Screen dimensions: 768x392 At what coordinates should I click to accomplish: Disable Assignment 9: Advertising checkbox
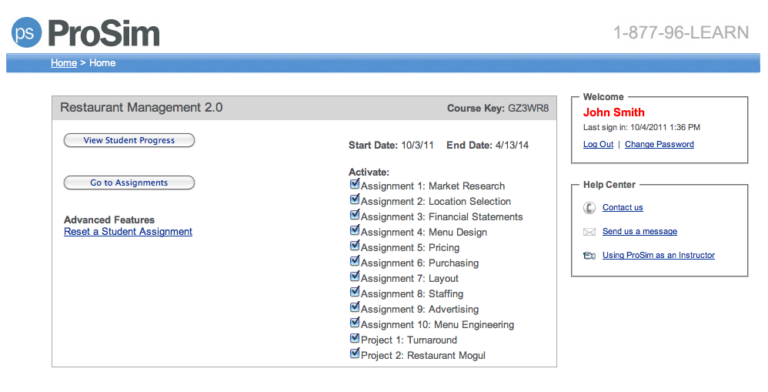point(355,308)
